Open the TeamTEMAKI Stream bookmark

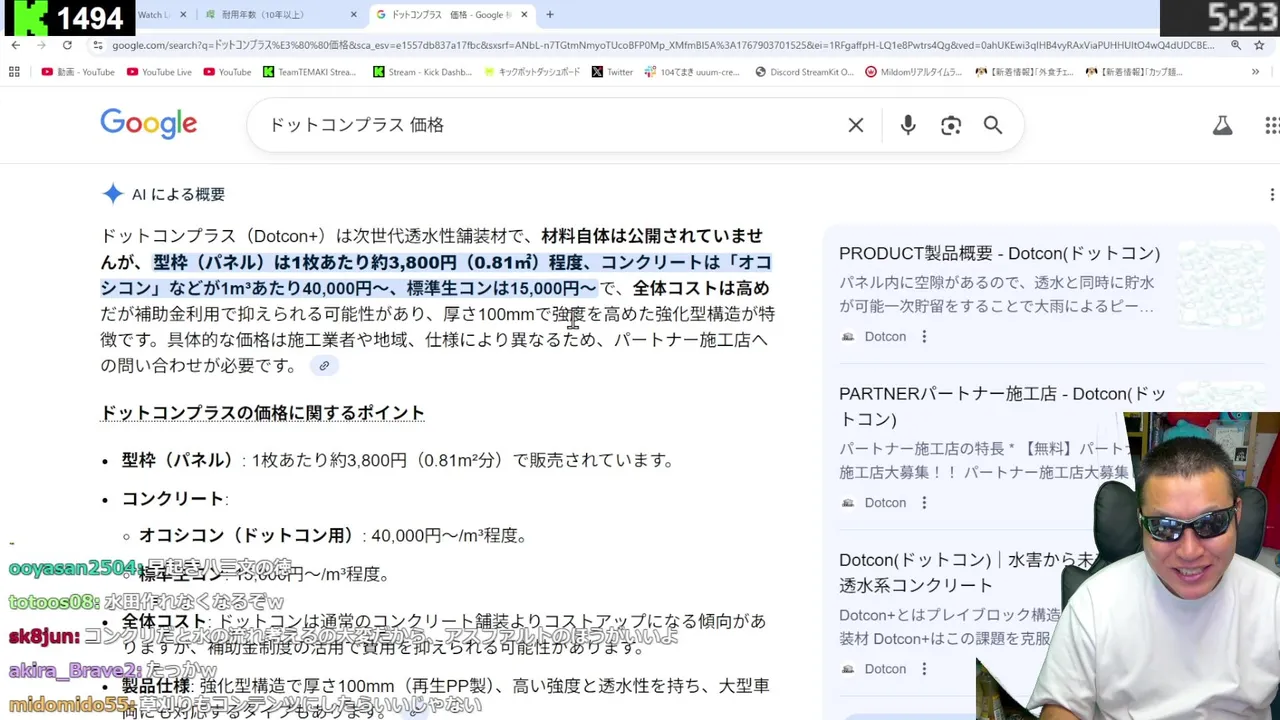[x=309, y=72]
